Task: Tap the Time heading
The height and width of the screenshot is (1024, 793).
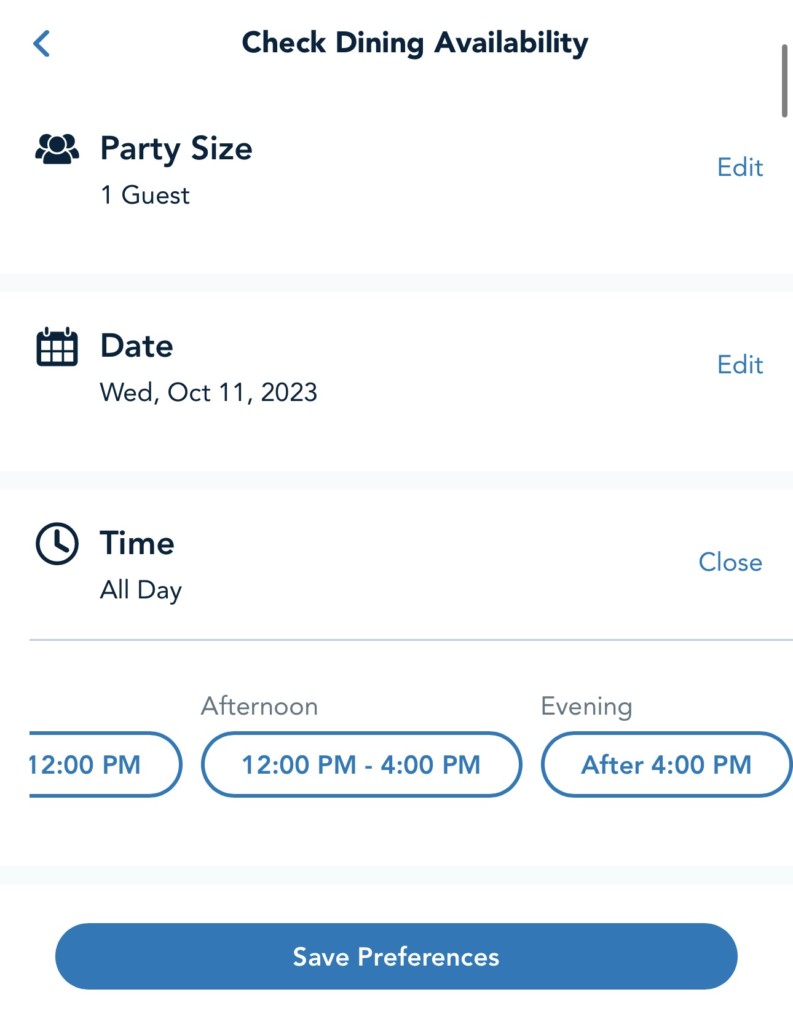Action: [137, 543]
